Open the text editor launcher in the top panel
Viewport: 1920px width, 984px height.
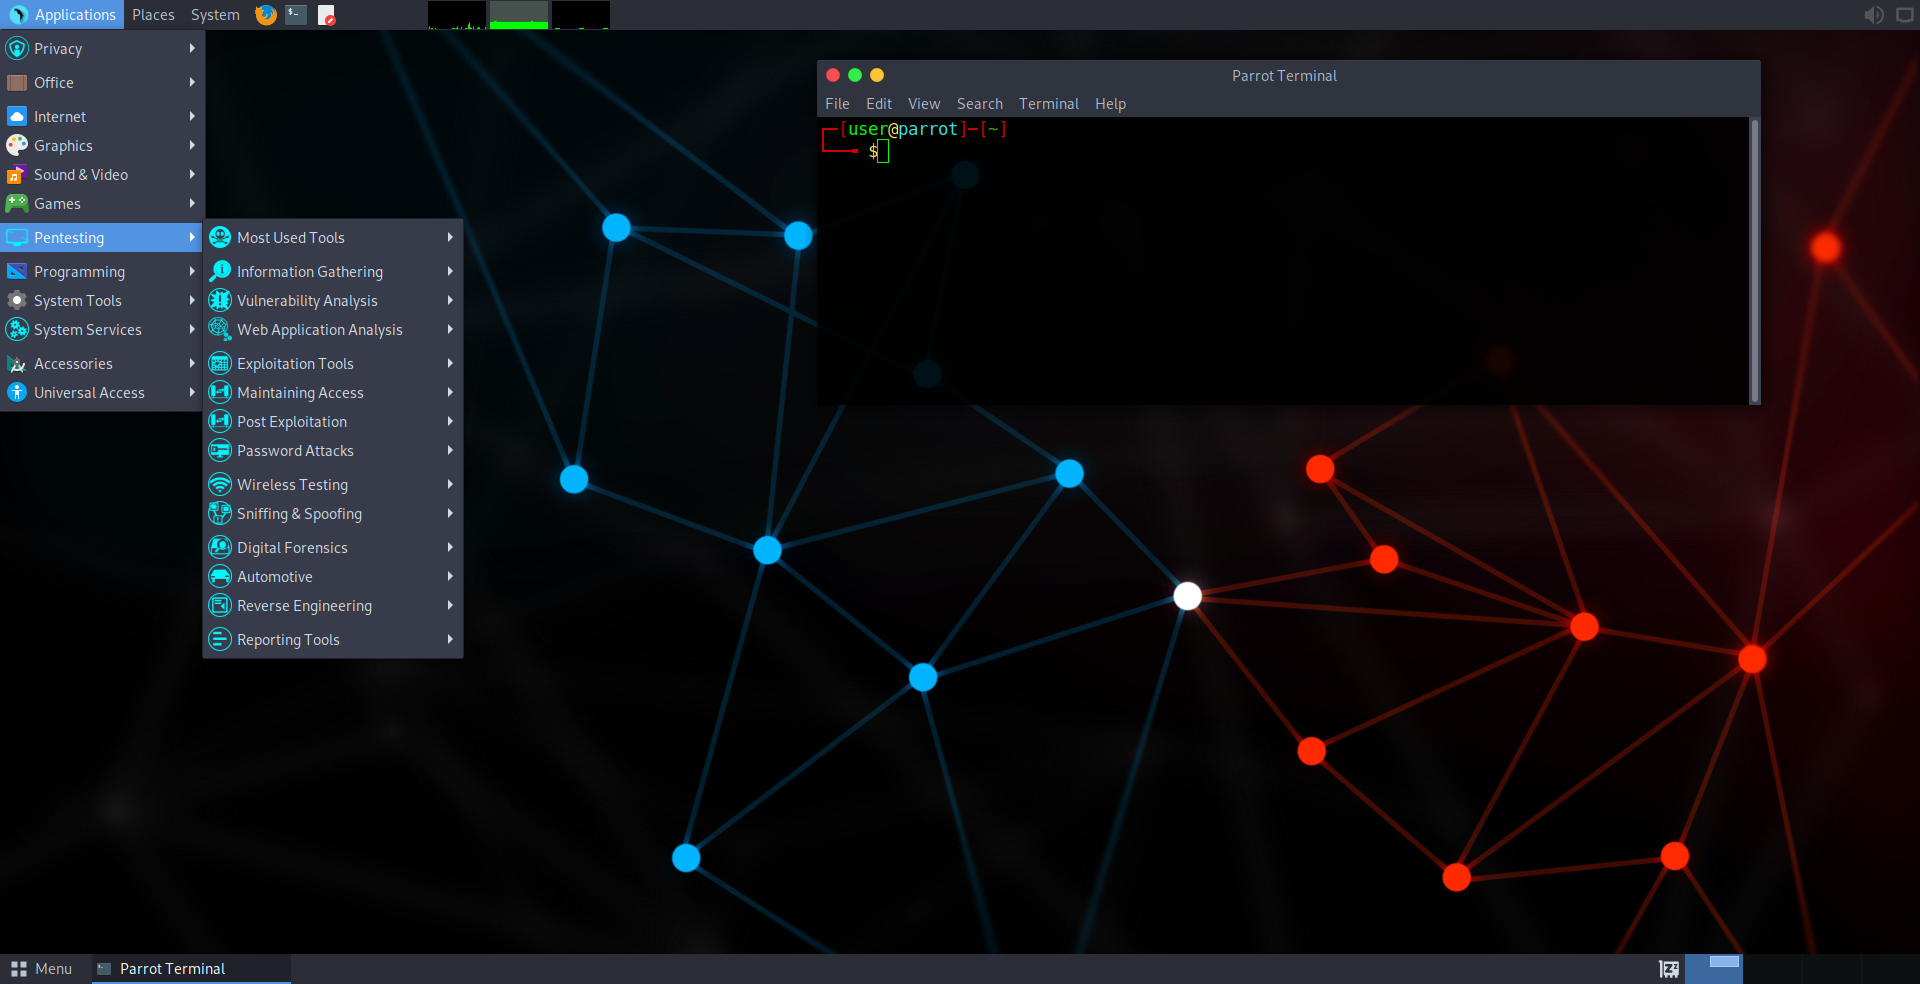tap(326, 15)
